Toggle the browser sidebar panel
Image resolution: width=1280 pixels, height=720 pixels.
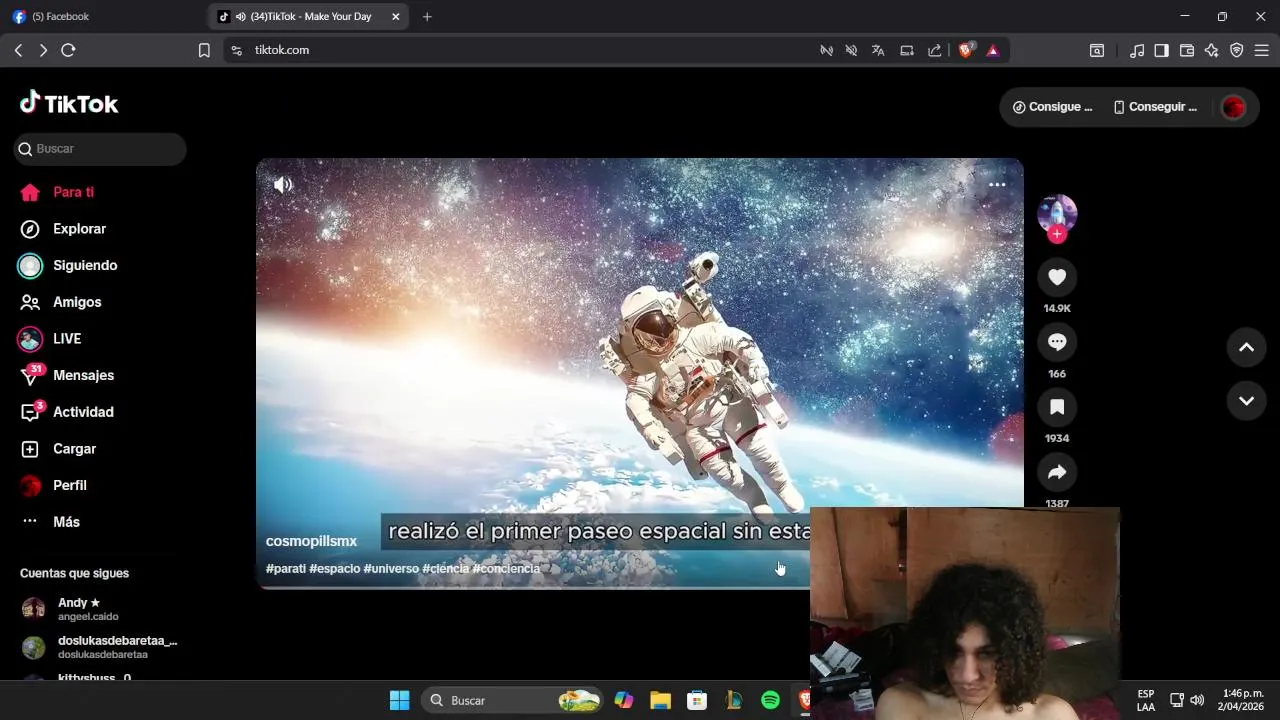tap(1162, 50)
